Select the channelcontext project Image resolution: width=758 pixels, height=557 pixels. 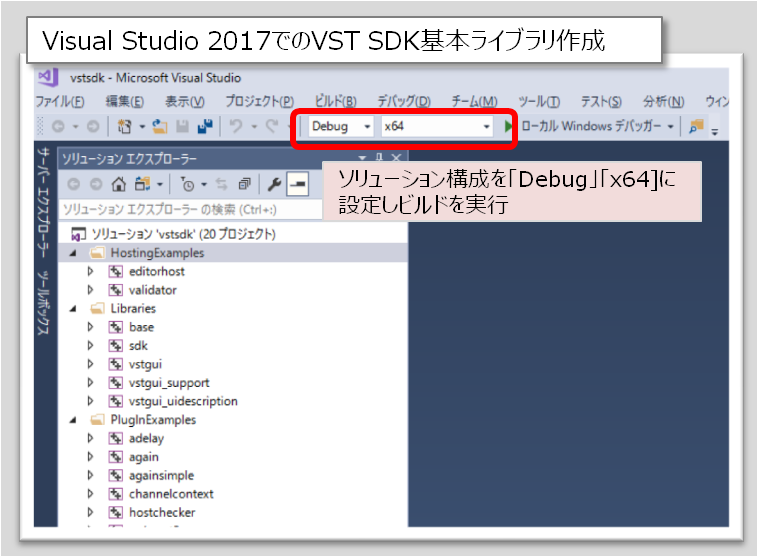pos(171,494)
